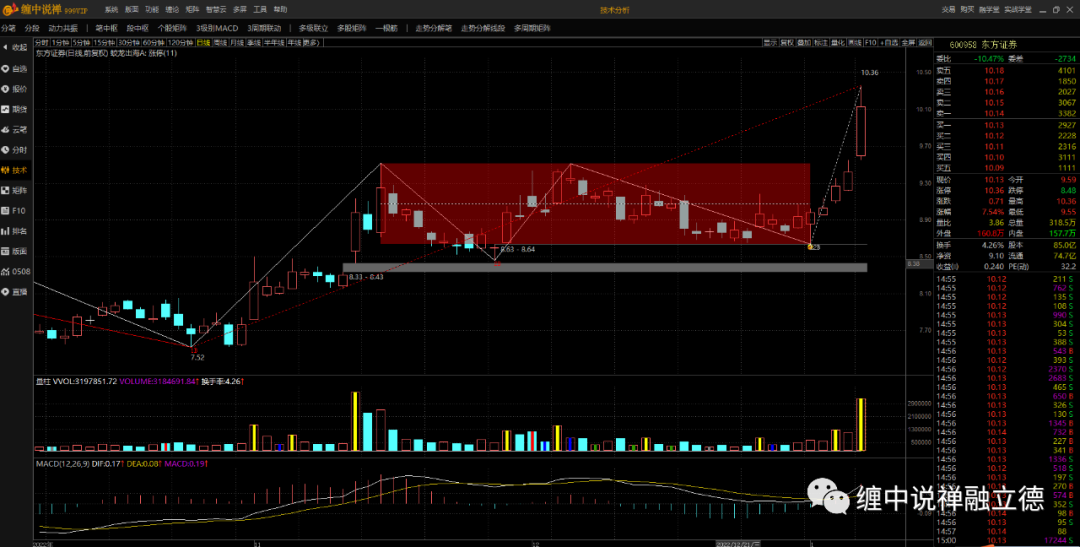Switch to 周线 weekly tab

pos(220,43)
